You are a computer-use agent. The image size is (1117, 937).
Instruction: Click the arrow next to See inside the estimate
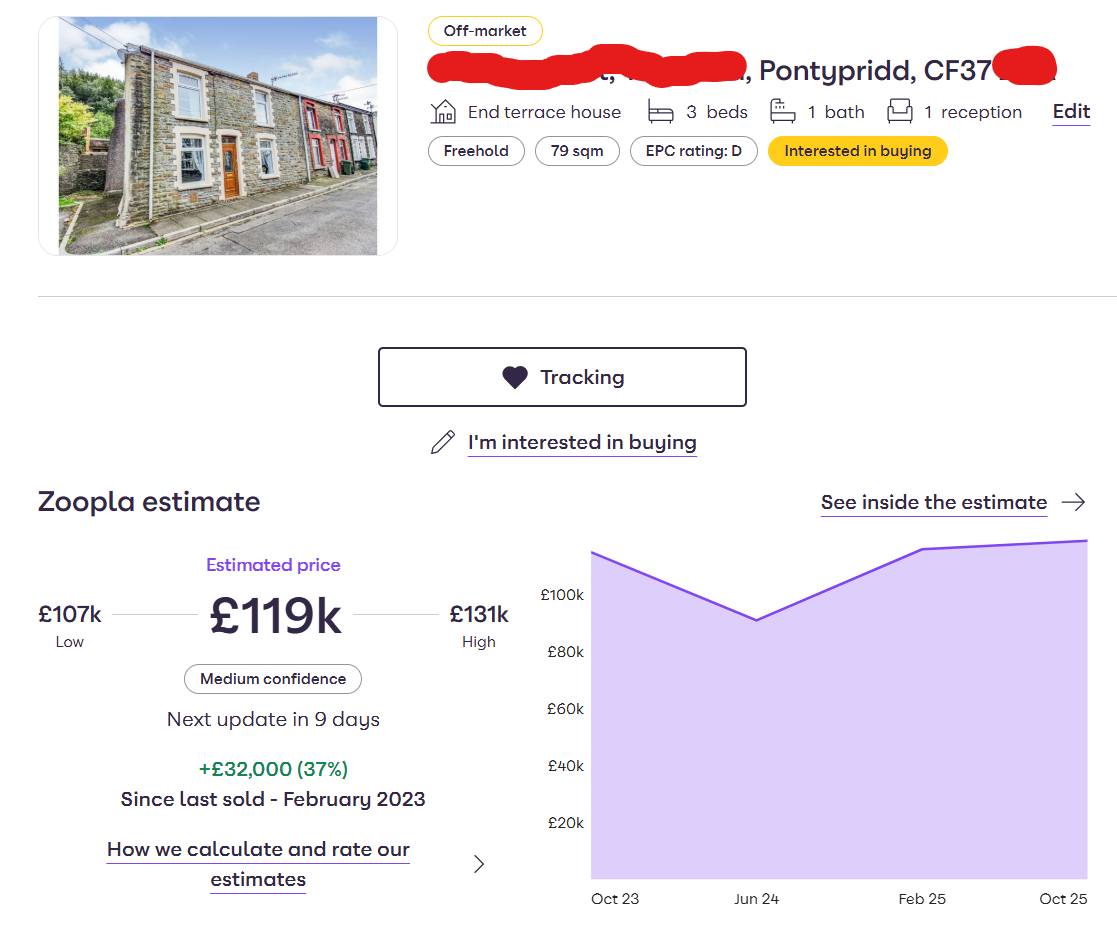tap(1073, 502)
